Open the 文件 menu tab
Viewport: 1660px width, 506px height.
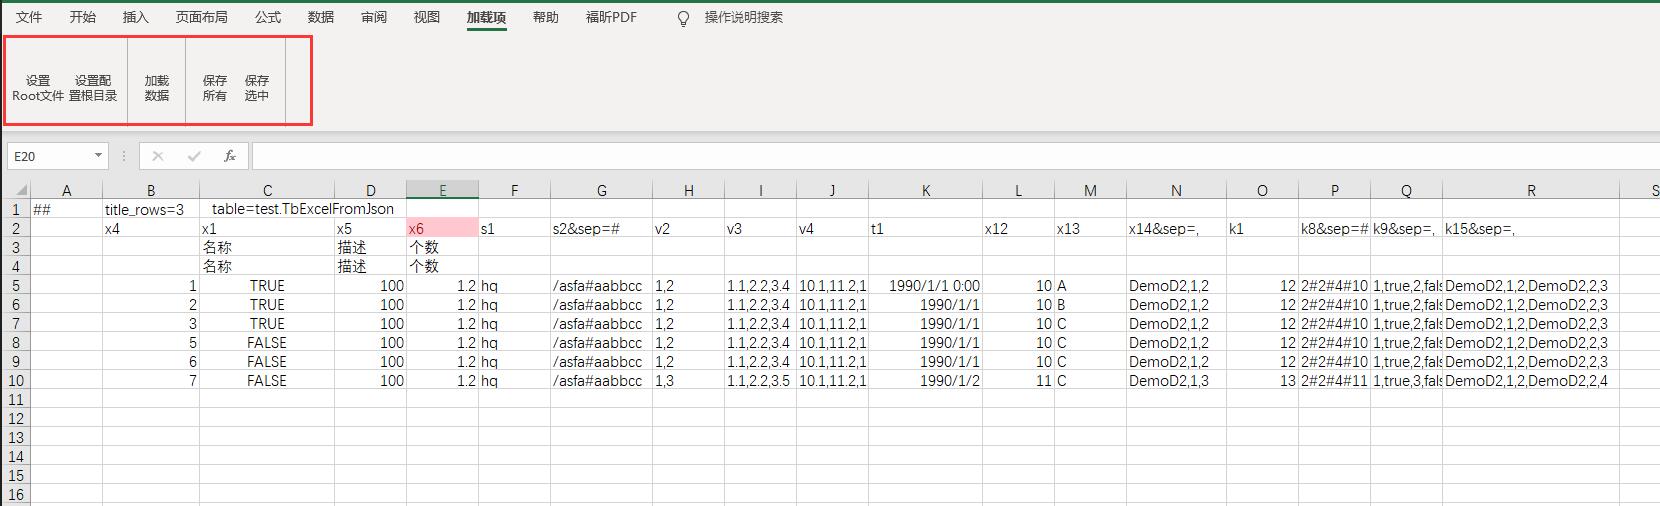click(29, 17)
